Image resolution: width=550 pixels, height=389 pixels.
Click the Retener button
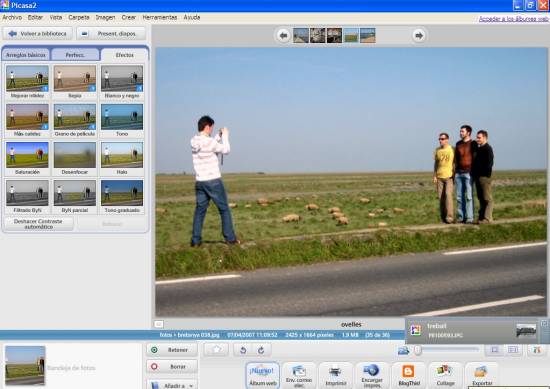pos(172,350)
